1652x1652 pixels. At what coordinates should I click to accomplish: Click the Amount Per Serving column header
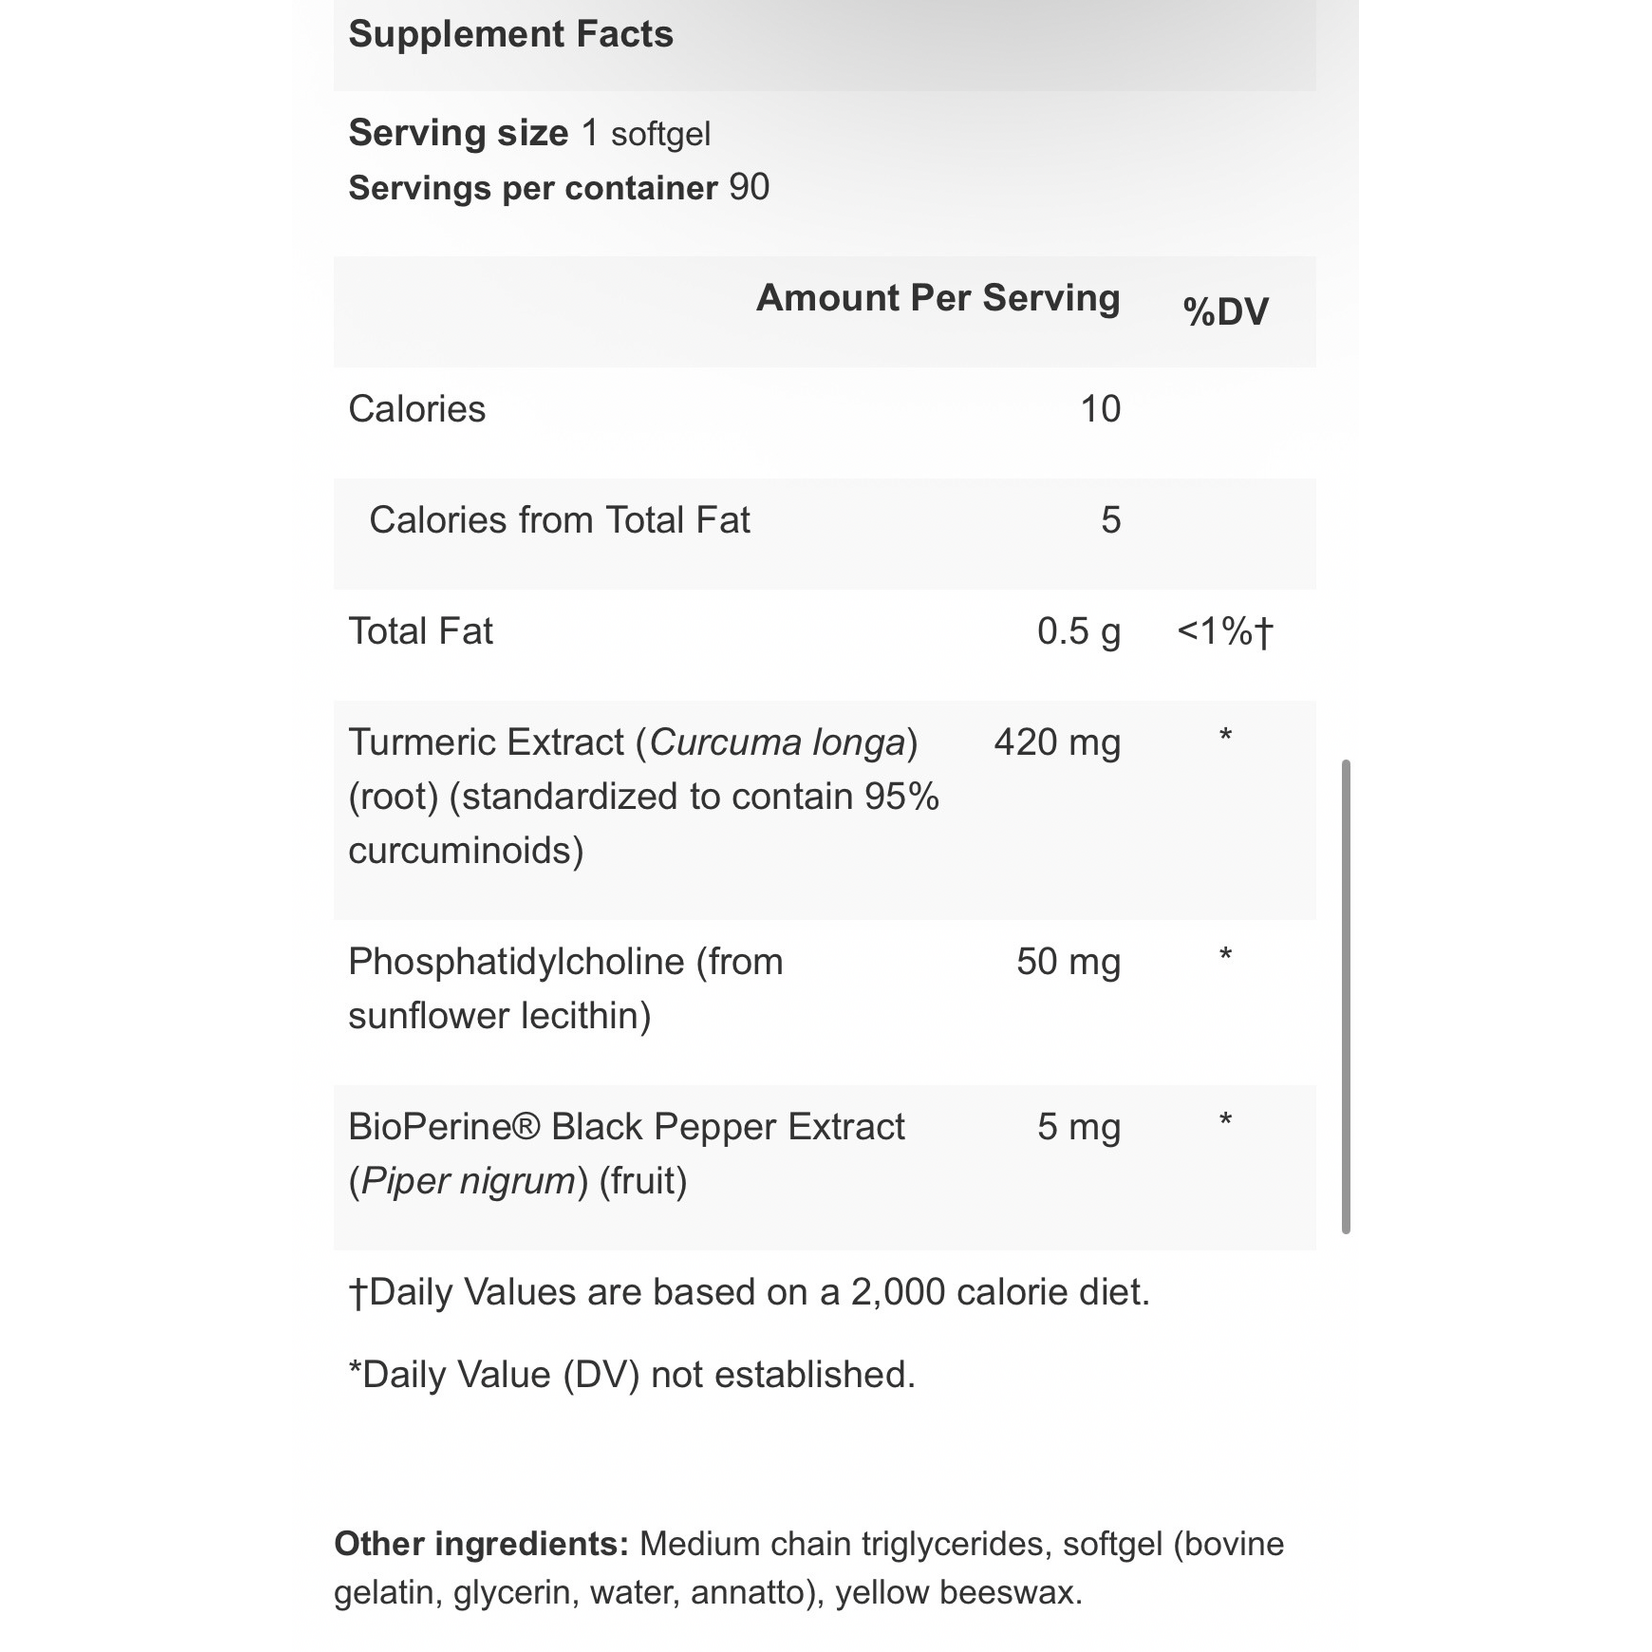(x=938, y=298)
